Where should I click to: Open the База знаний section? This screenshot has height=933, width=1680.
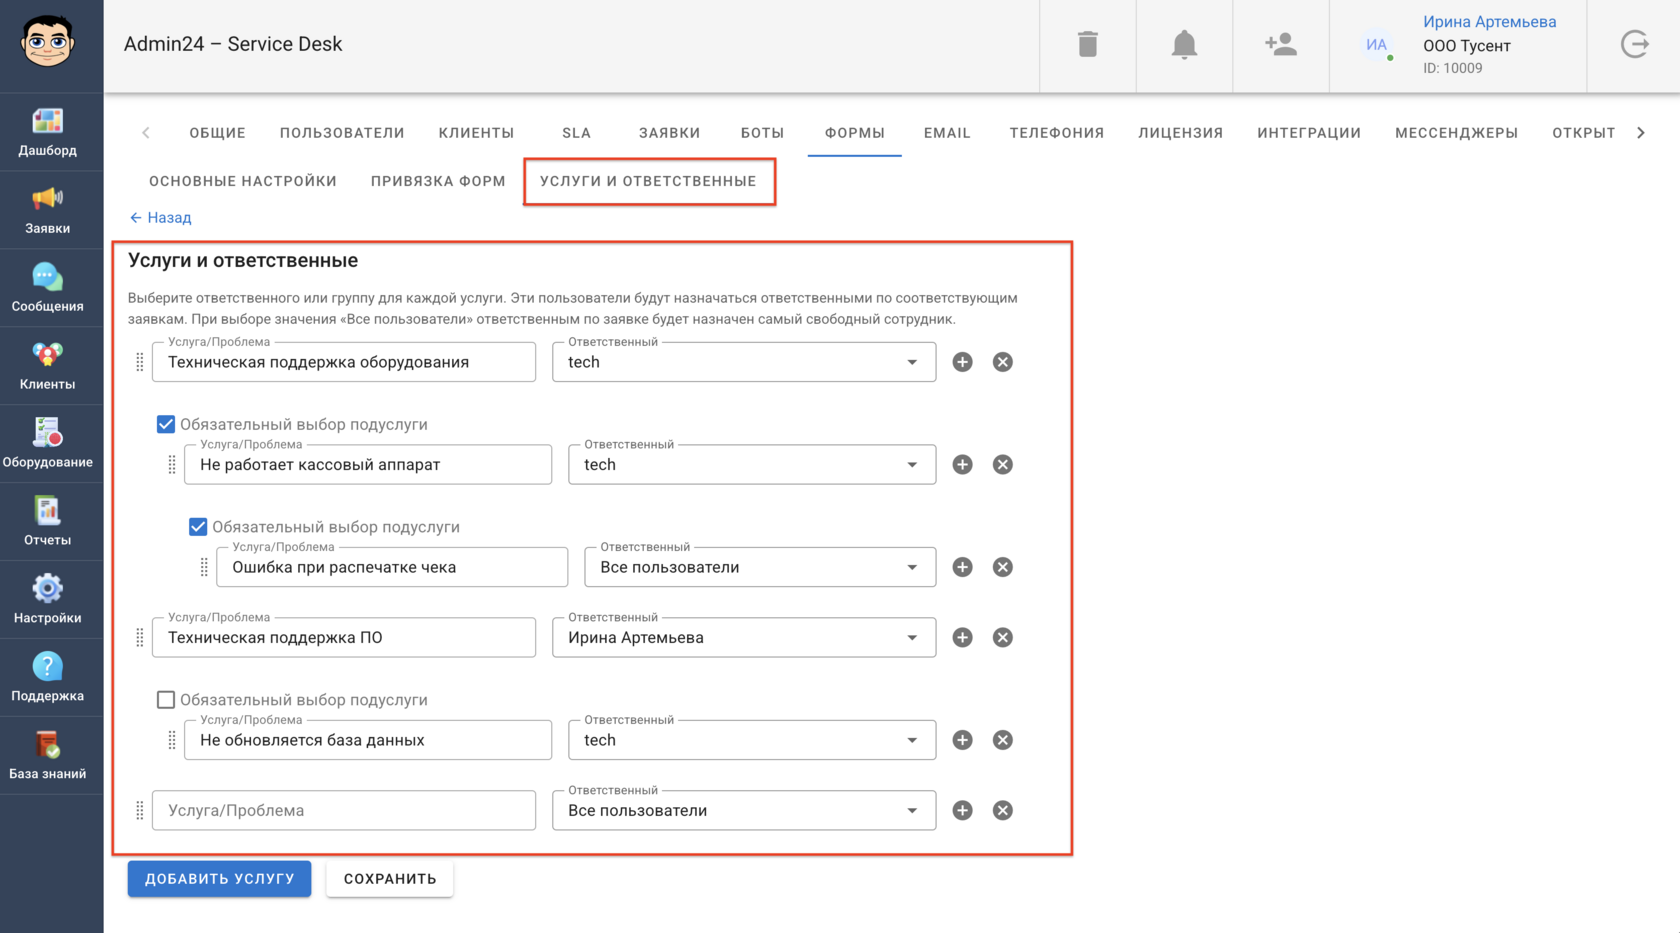pos(47,756)
